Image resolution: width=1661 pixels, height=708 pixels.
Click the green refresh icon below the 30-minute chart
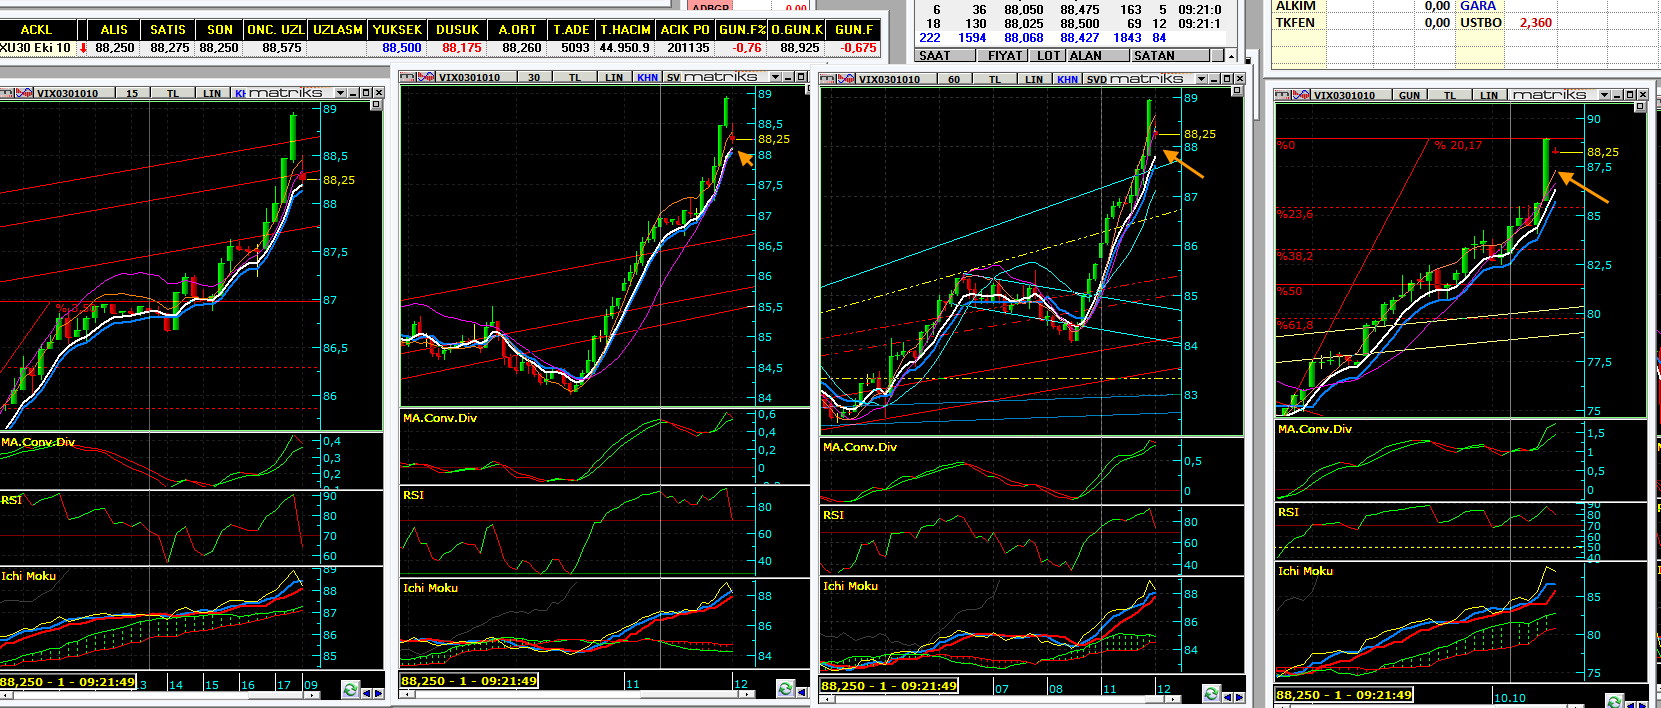785,688
